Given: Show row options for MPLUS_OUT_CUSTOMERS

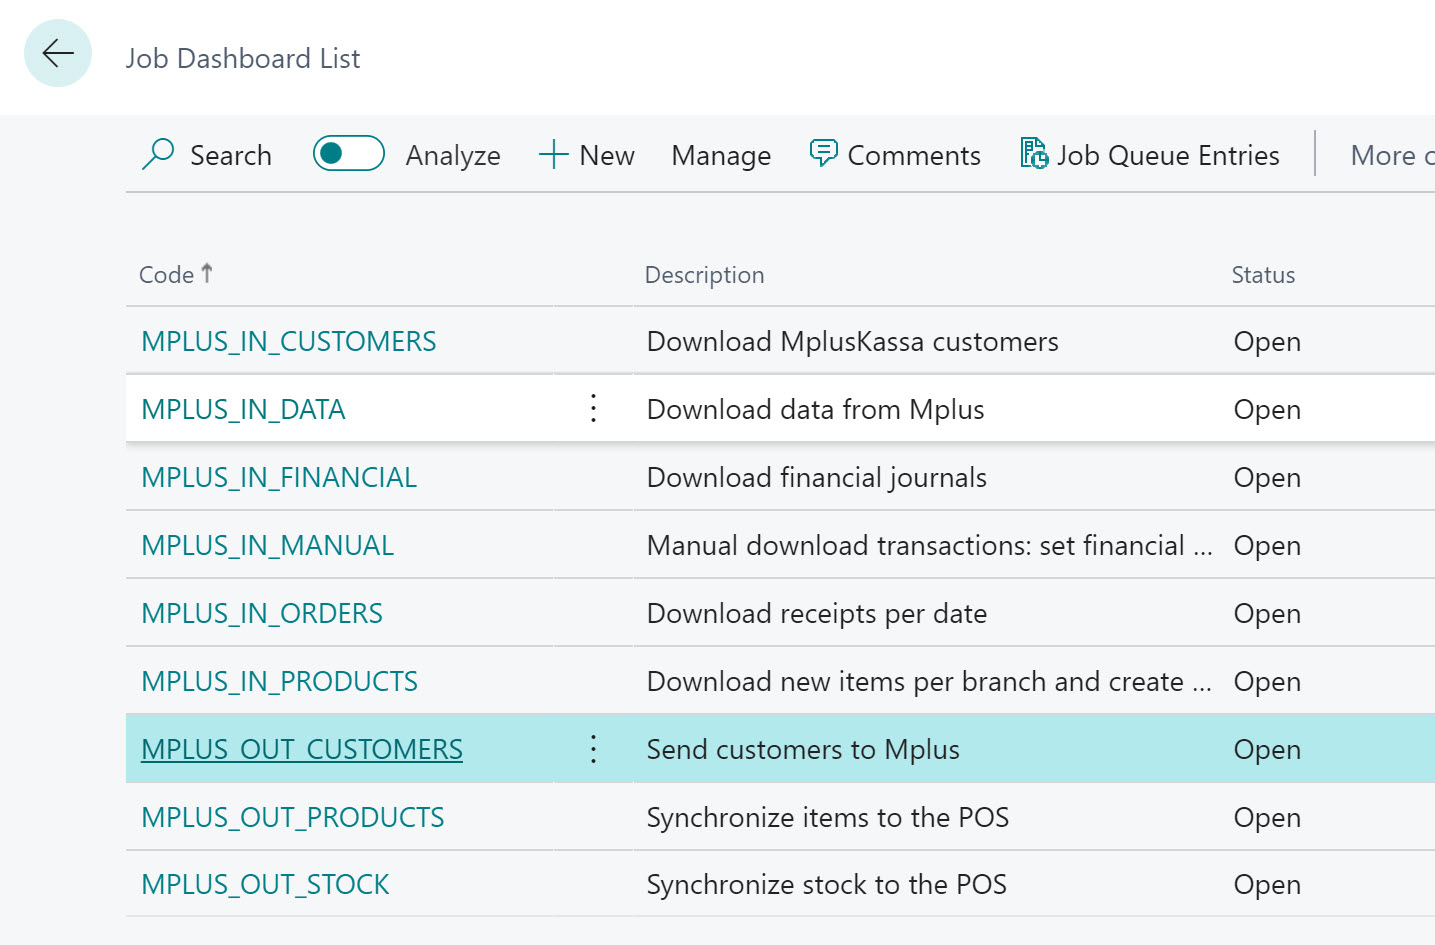Looking at the screenshot, I should pos(593,749).
